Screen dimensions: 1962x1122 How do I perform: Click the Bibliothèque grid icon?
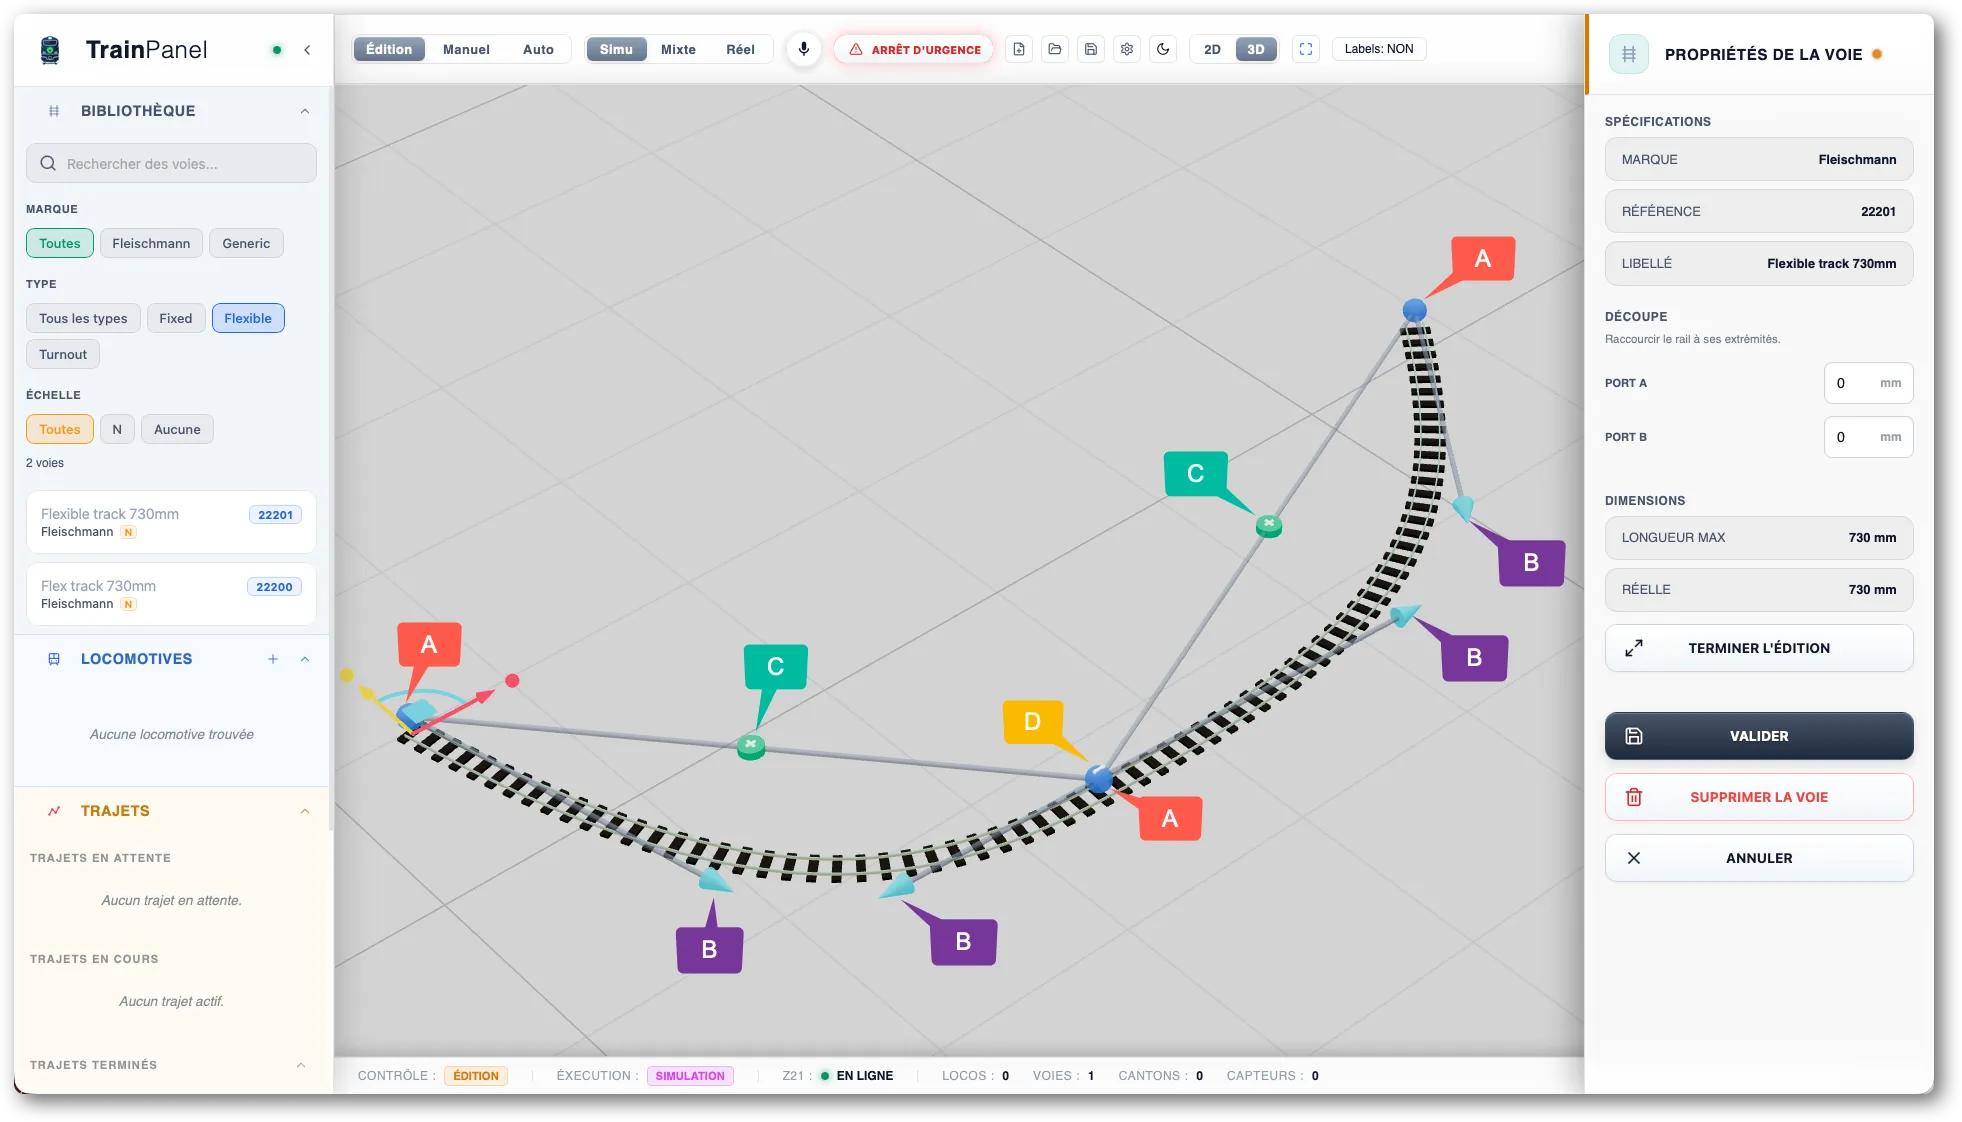click(54, 111)
